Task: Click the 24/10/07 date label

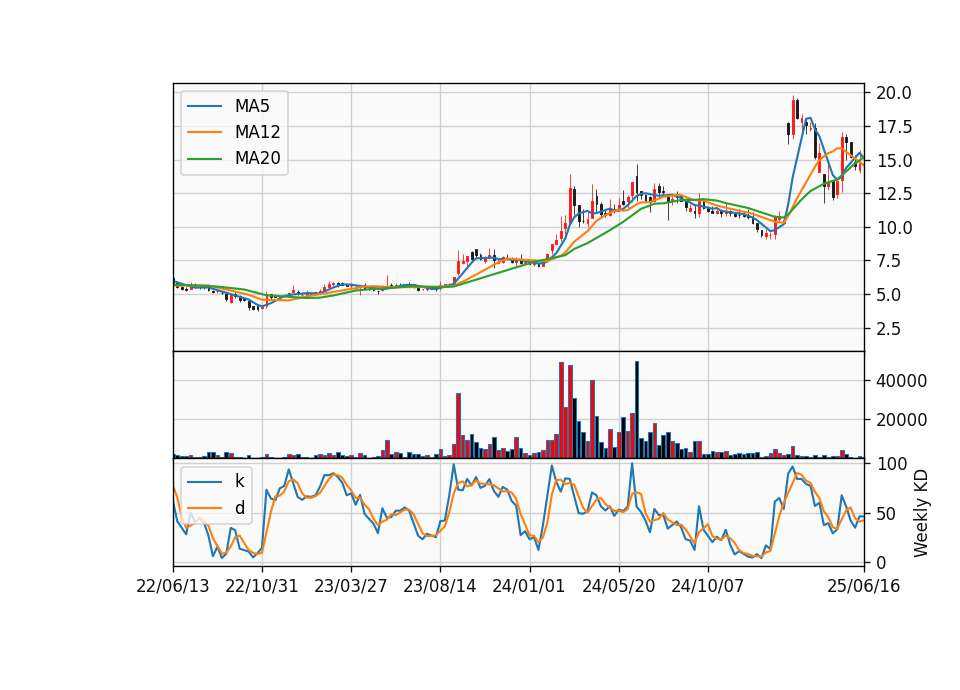Action: click(x=708, y=586)
